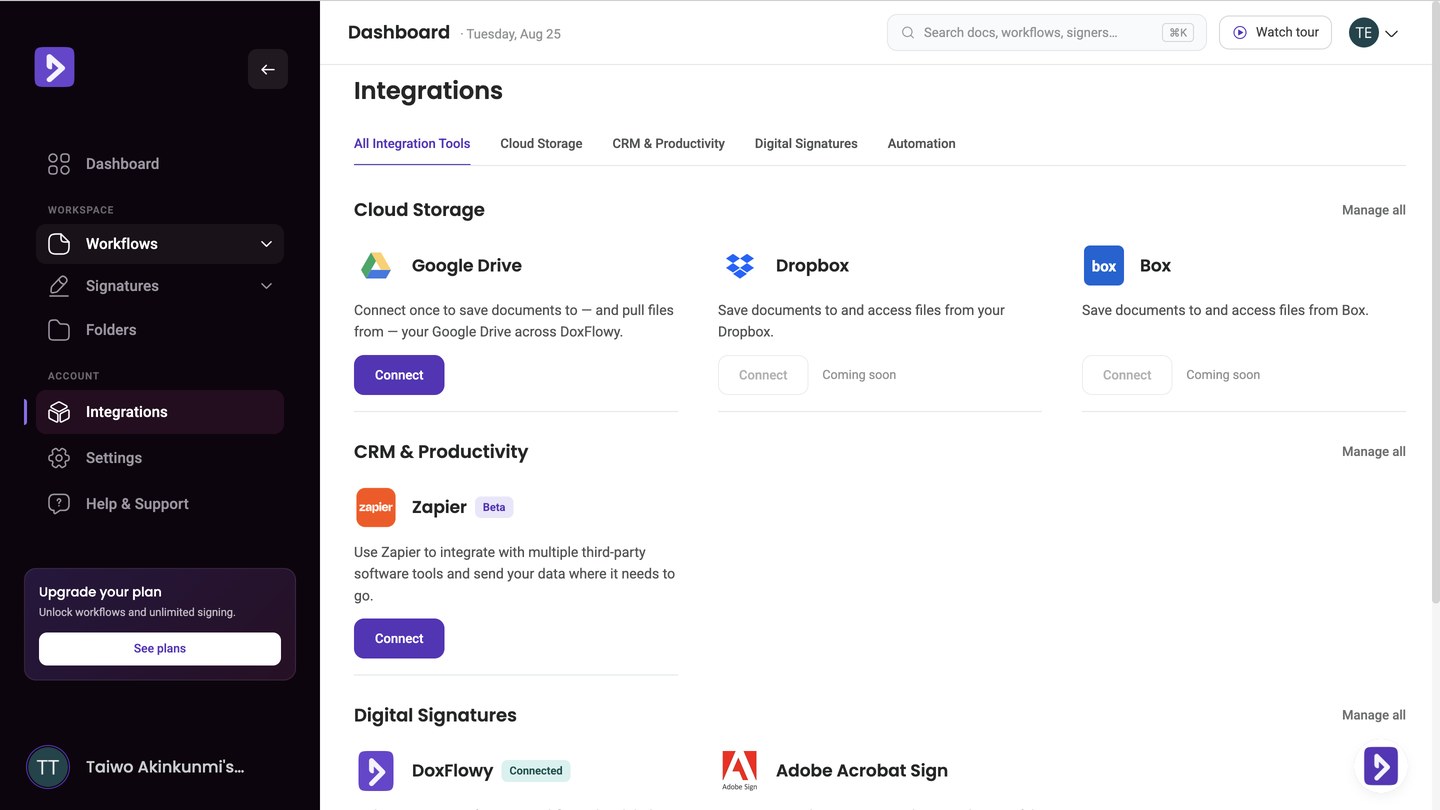Click the DoxFlowy logo in the sidebar

click(x=55, y=67)
